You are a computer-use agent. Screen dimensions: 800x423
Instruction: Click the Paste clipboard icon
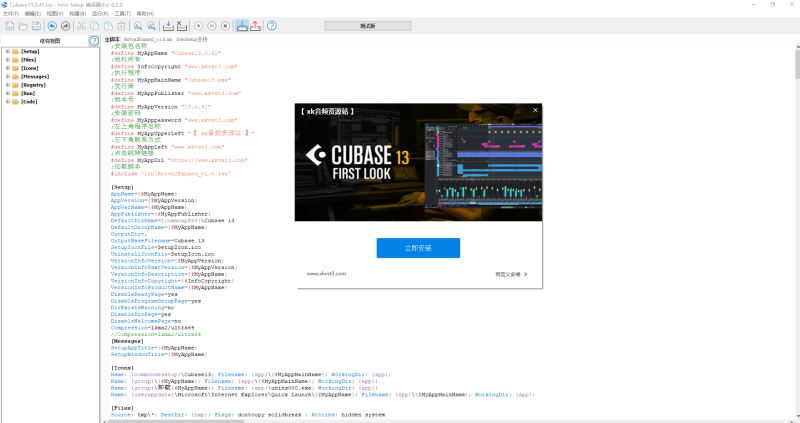coord(108,26)
